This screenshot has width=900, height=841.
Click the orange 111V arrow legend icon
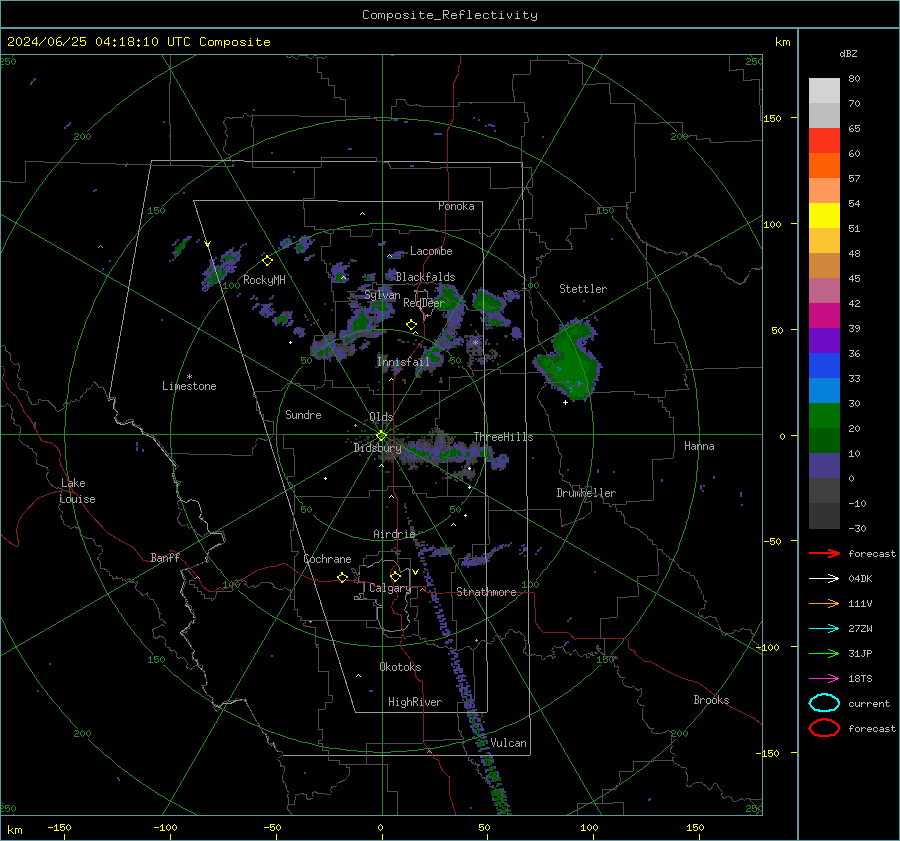point(824,603)
